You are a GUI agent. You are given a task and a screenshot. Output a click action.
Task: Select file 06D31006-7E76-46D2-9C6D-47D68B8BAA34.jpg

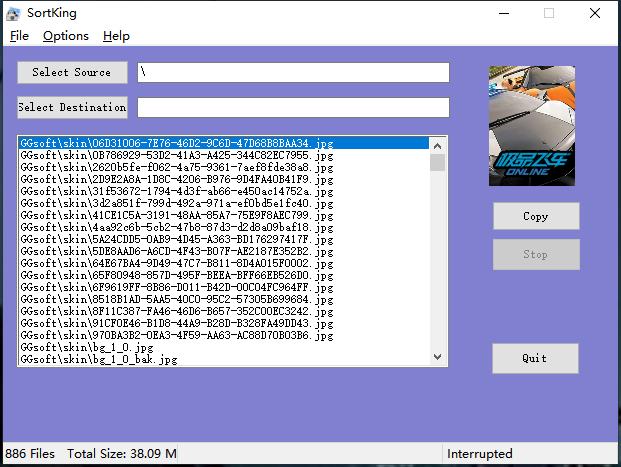(224, 143)
